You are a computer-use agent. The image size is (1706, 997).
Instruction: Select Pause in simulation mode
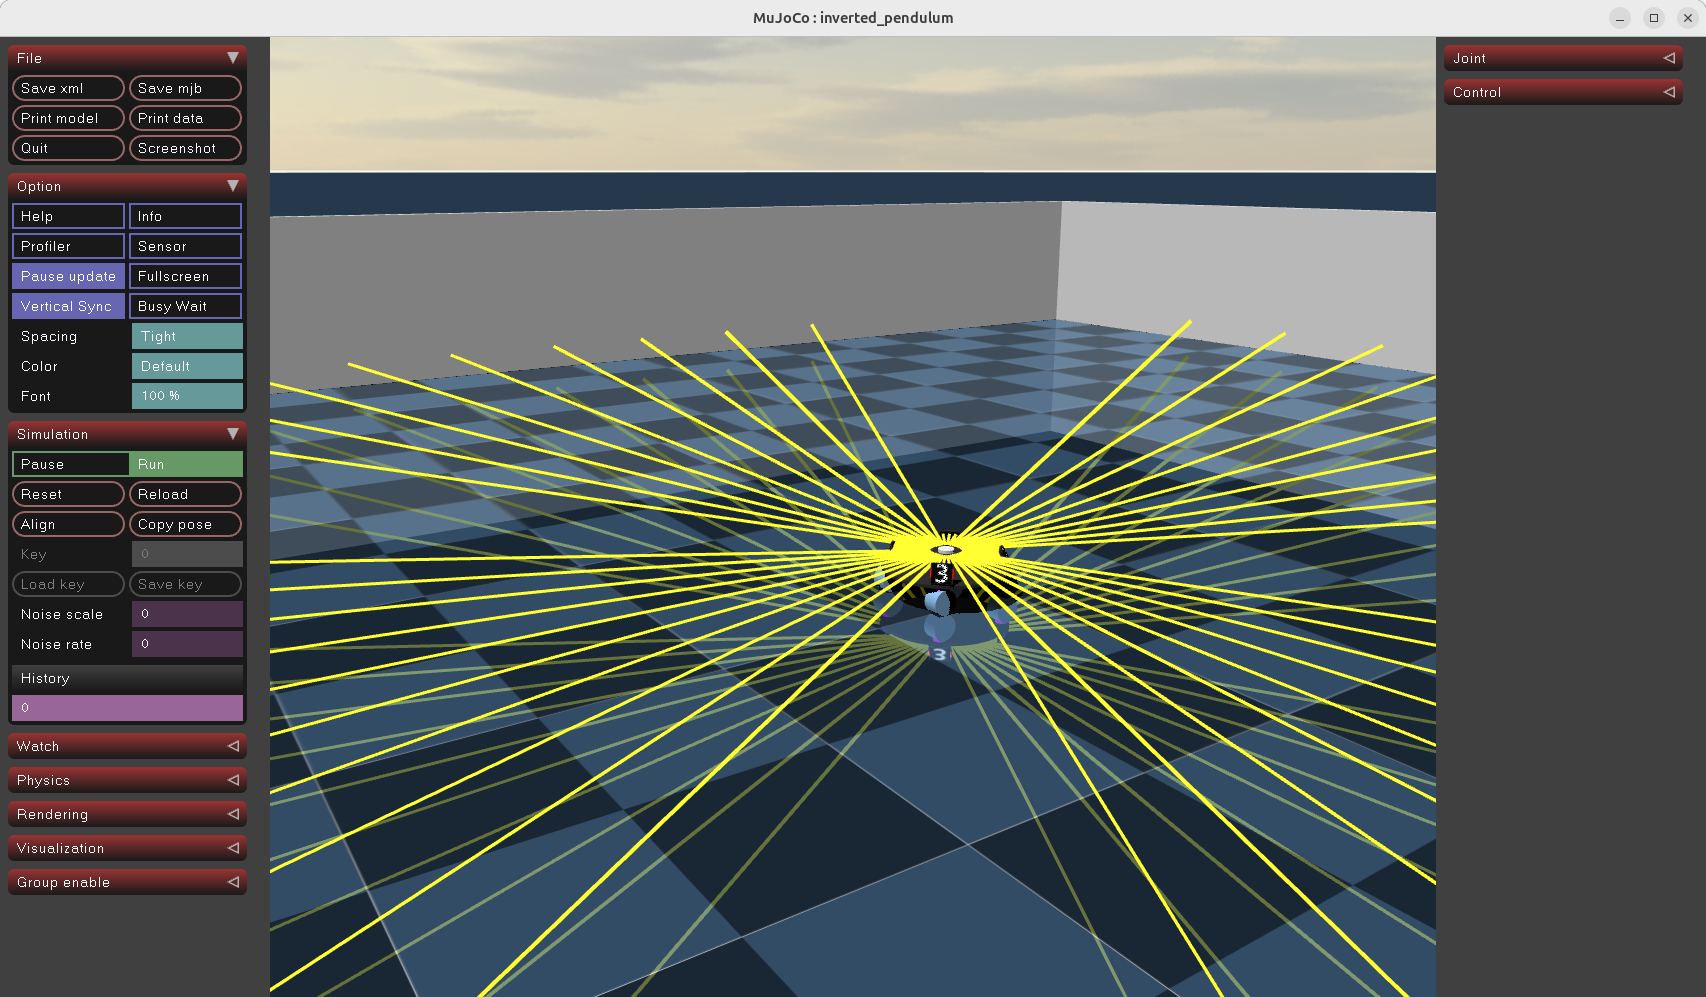(70, 464)
